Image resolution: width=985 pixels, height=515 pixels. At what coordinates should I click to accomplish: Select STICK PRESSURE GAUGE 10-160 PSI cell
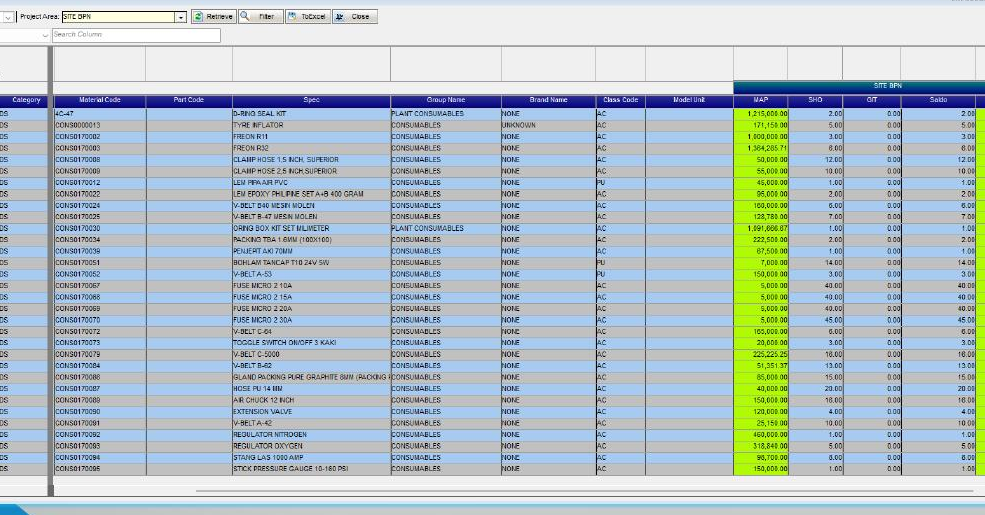coord(312,469)
